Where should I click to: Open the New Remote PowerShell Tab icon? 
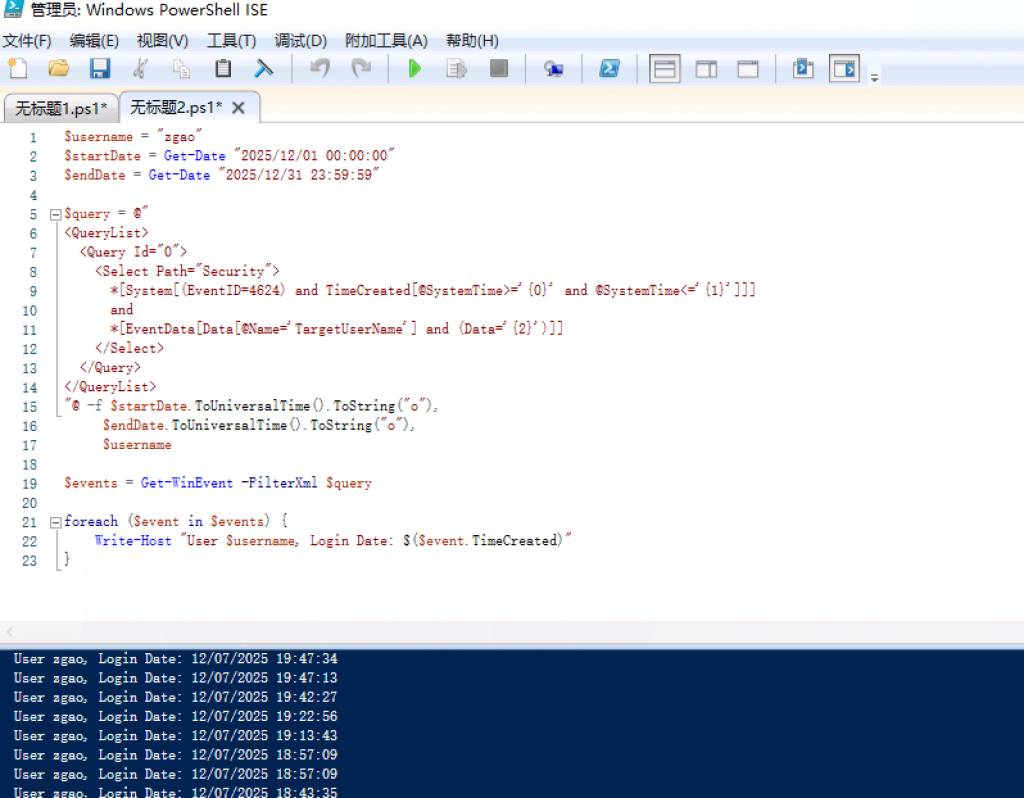(x=554, y=69)
